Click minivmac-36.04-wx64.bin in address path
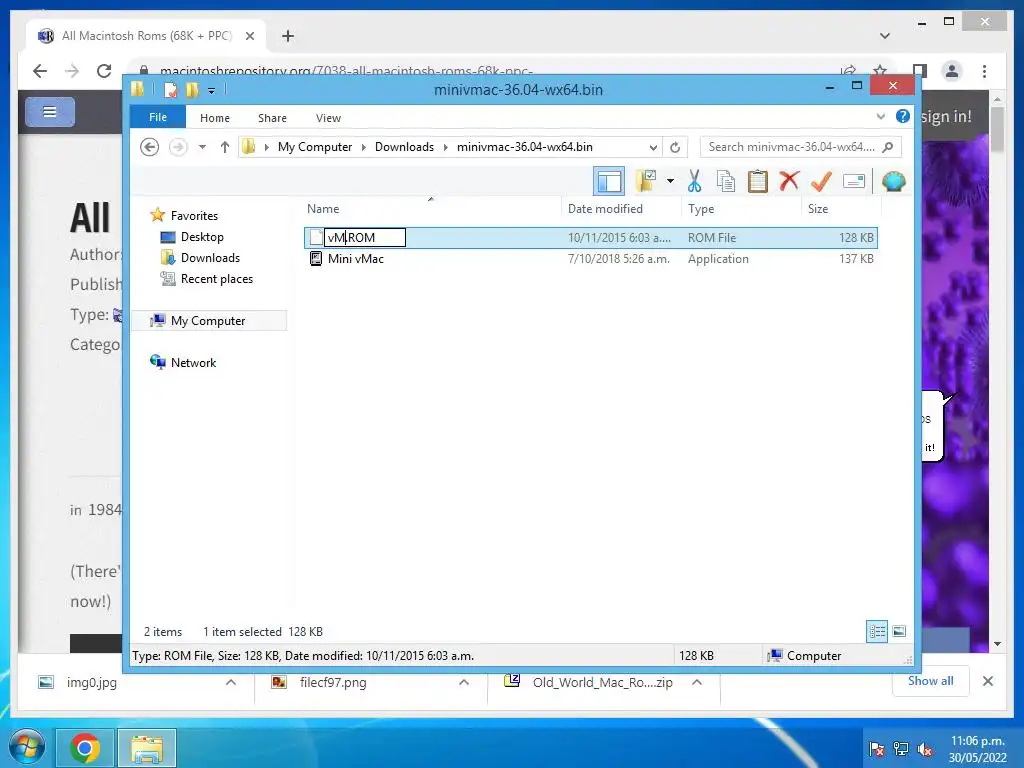 [524, 147]
